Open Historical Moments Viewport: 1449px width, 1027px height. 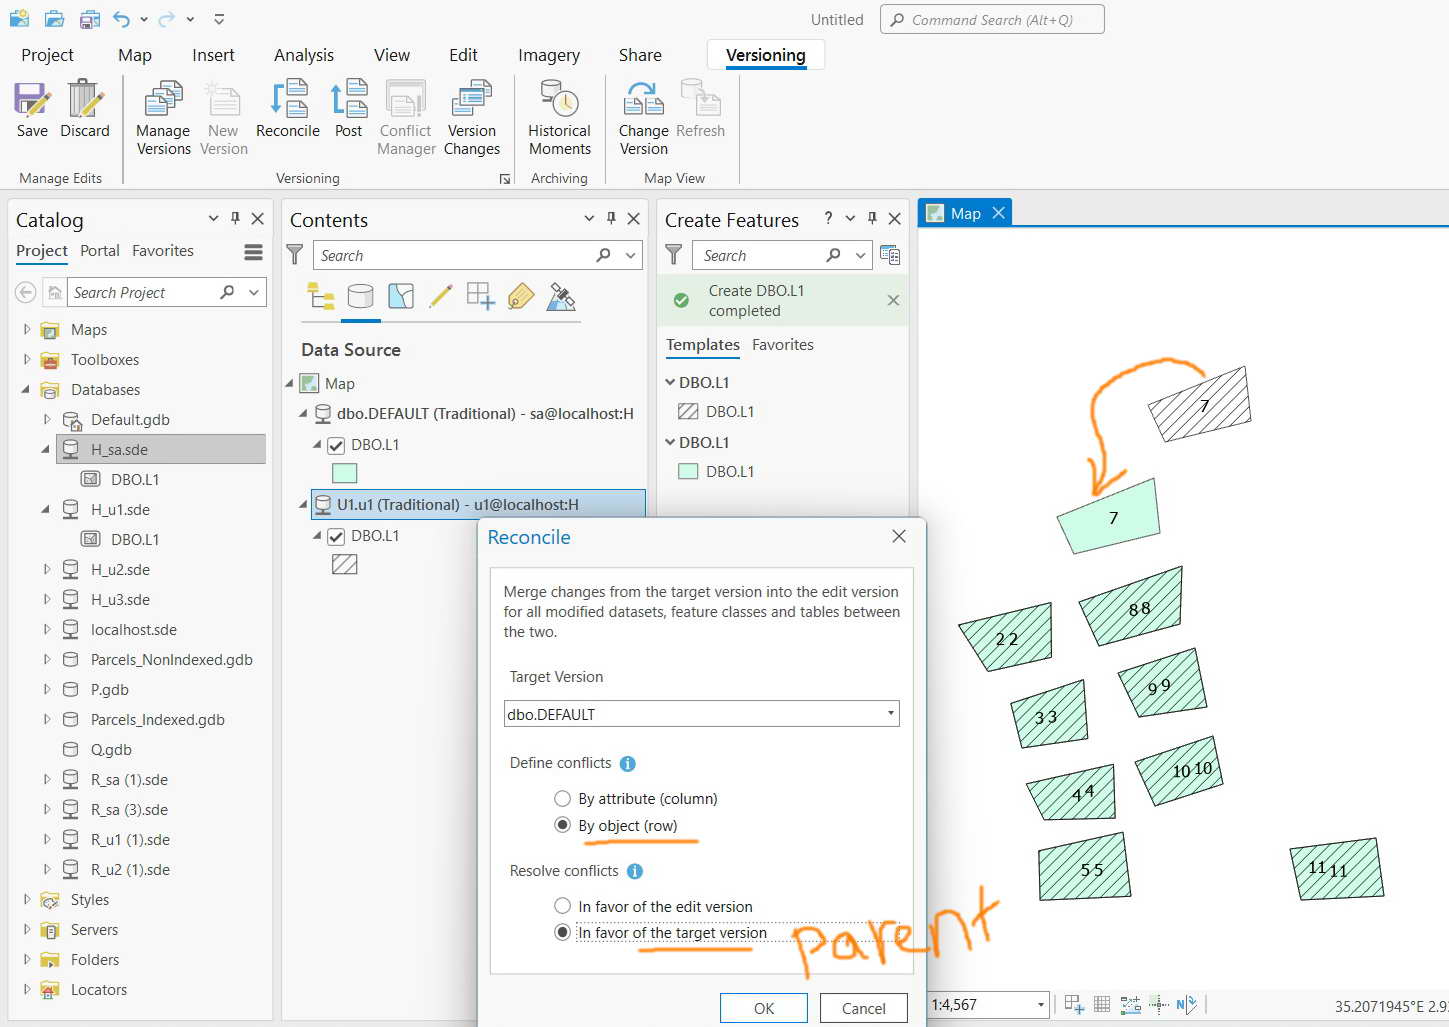coord(560,118)
